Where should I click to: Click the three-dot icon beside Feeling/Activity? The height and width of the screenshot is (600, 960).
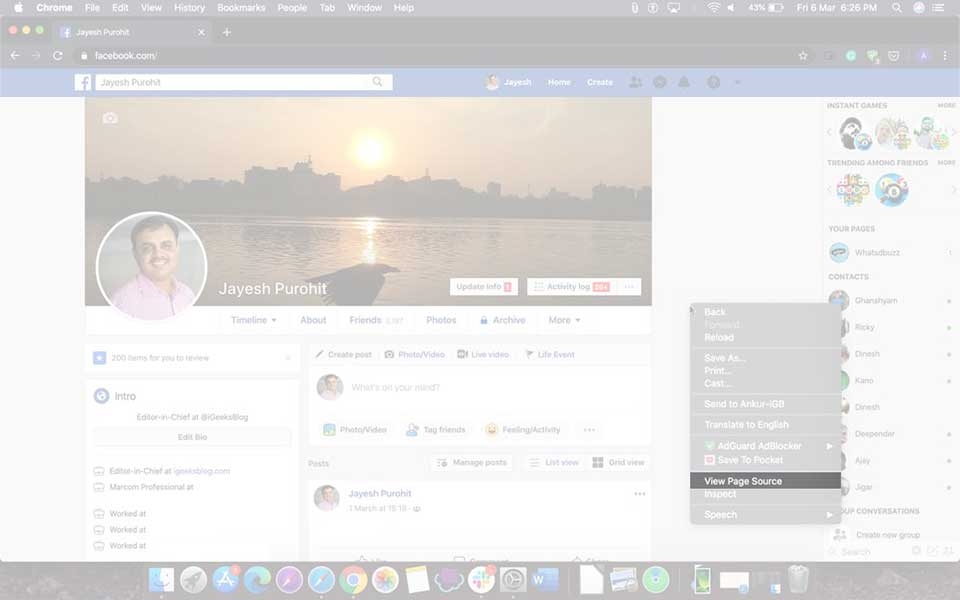click(x=589, y=430)
